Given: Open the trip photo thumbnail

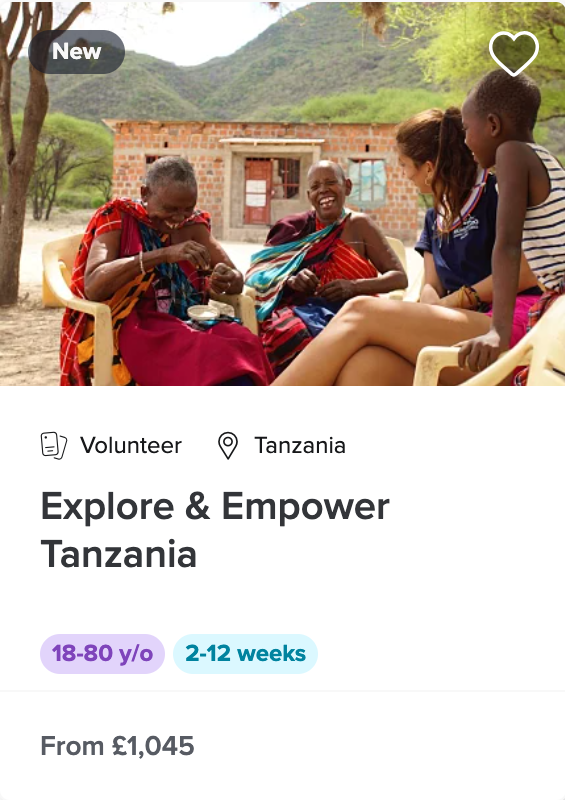Looking at the screenshot, I should click(282, 193).
